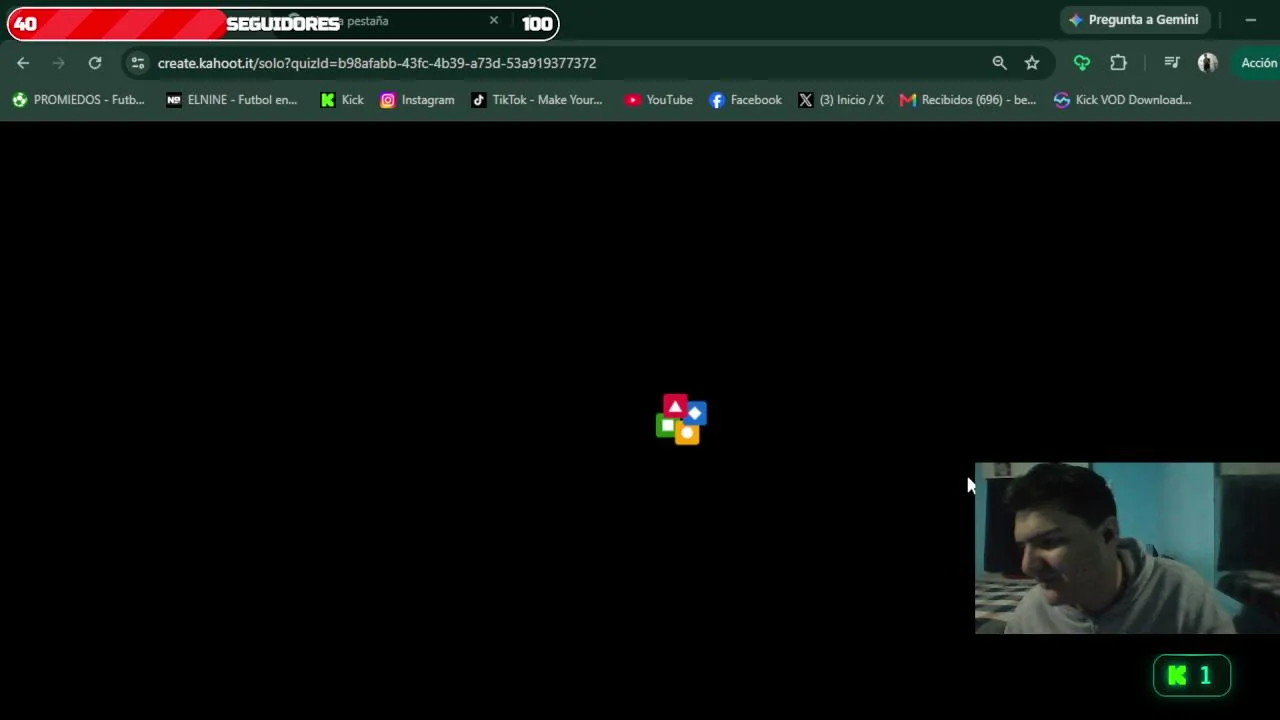Click the Seguidores follower goal bar

283,24
